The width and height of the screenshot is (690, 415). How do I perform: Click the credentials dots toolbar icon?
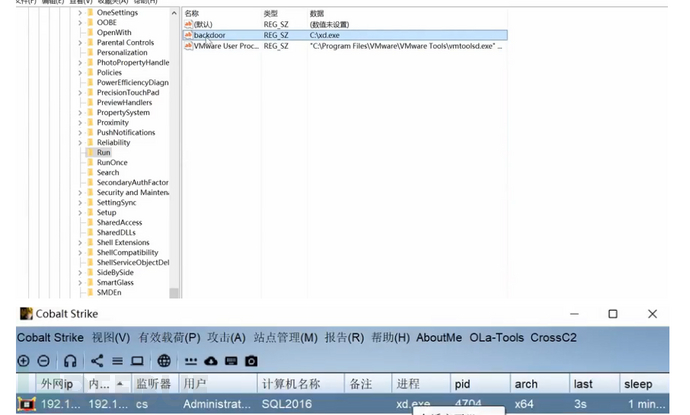coord(191,361)
